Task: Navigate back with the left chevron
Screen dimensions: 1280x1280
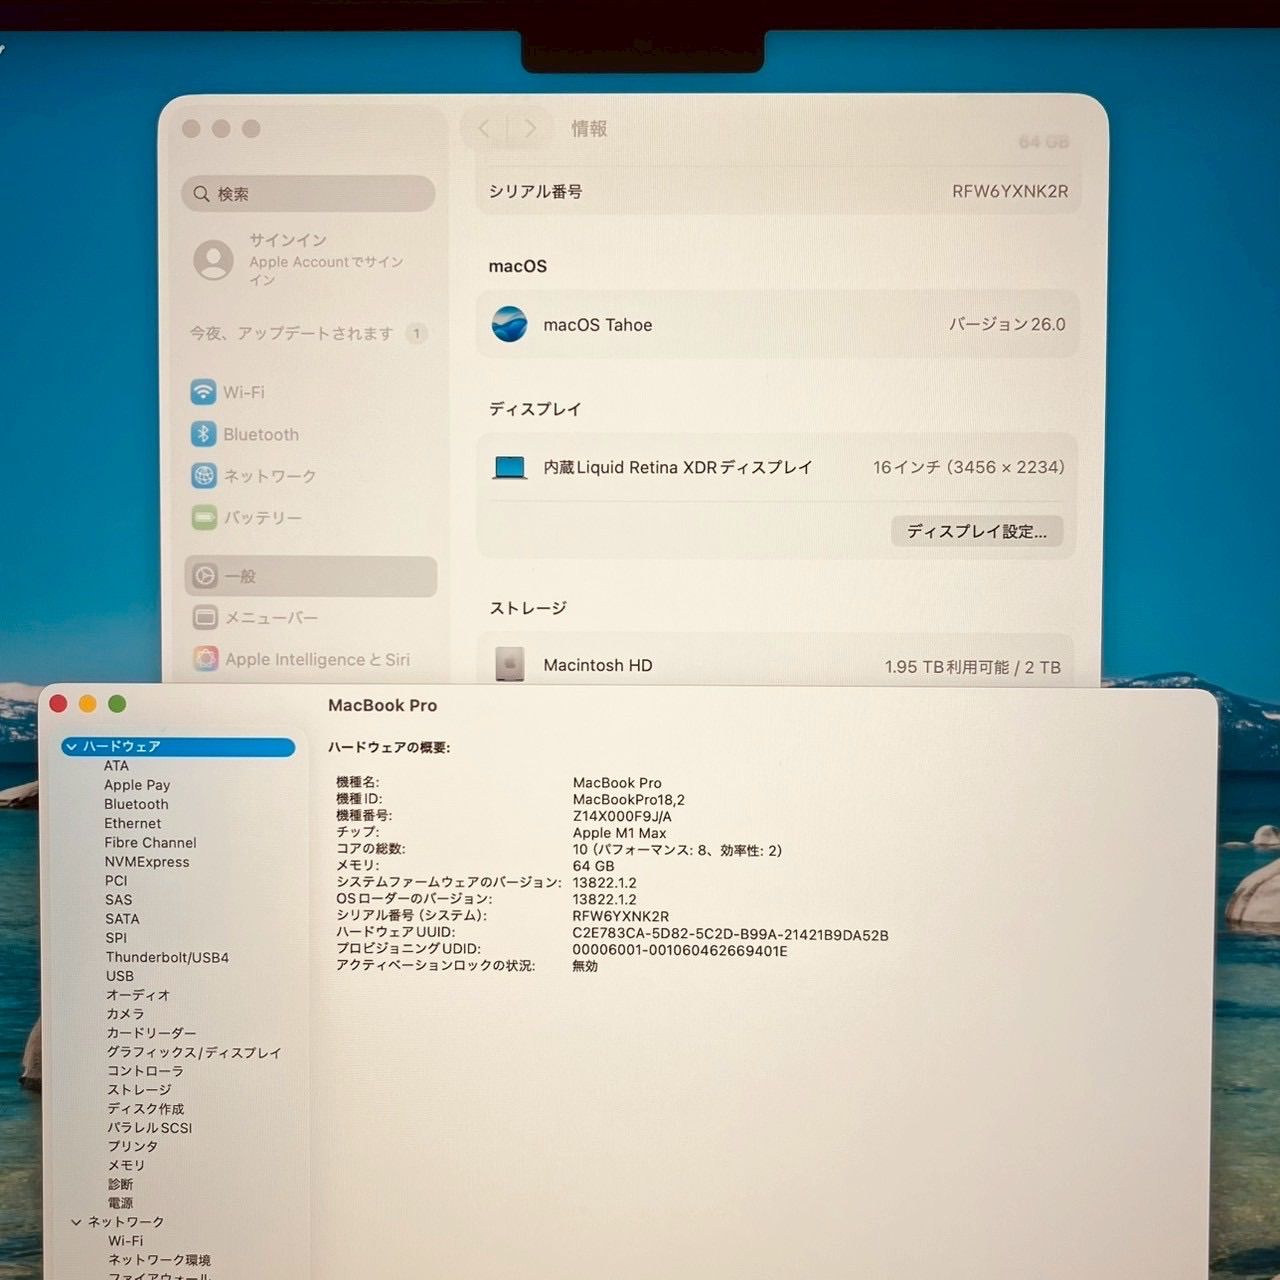Action: pos(485,128)
